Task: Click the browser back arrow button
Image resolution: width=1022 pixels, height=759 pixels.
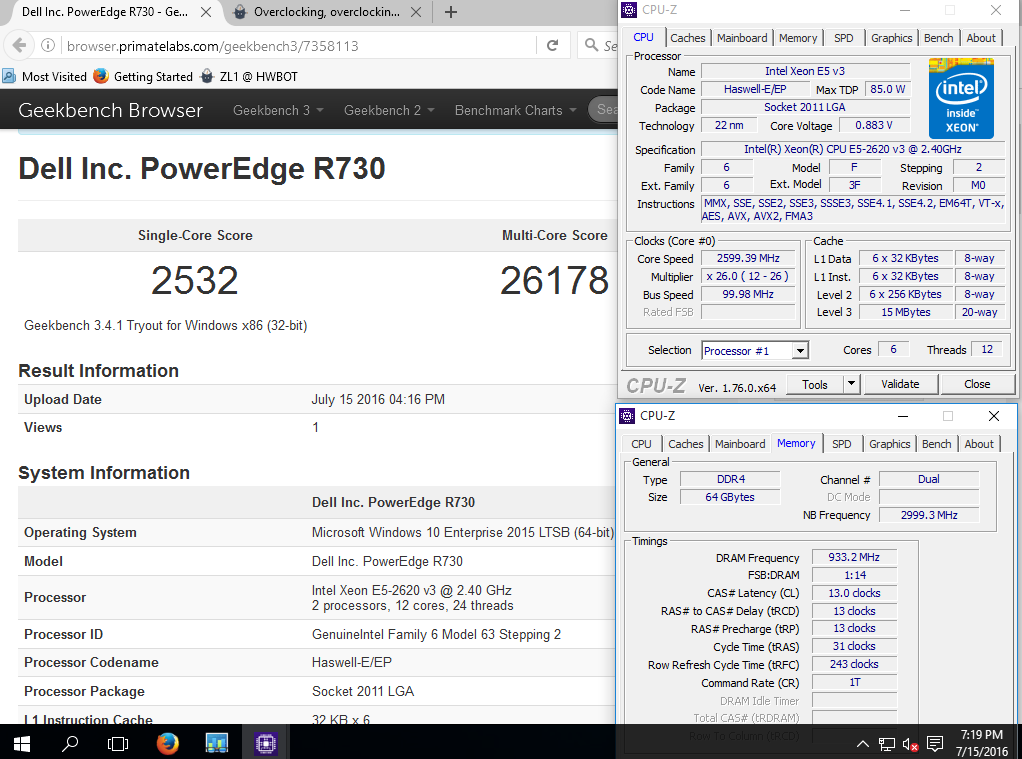Action: pyautogui.click(x=19, y=46)
